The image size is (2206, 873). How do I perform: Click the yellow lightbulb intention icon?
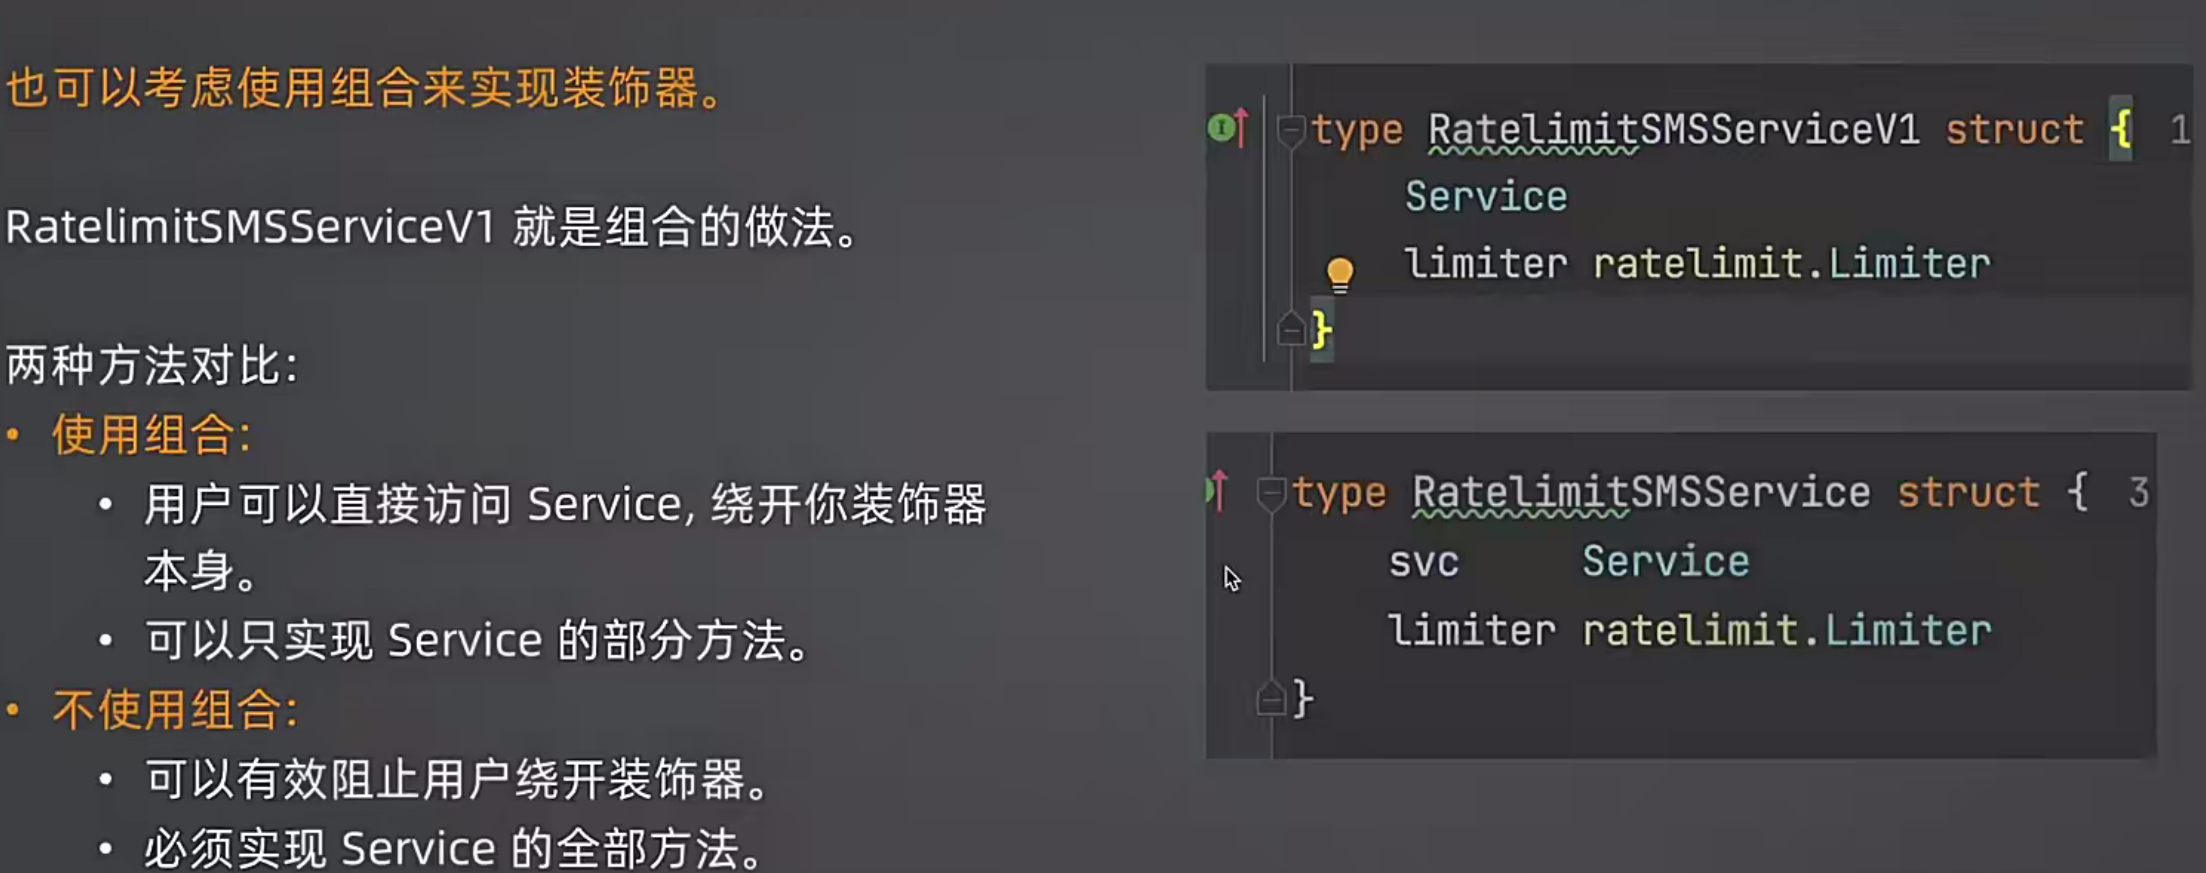tap(1339, 274)
